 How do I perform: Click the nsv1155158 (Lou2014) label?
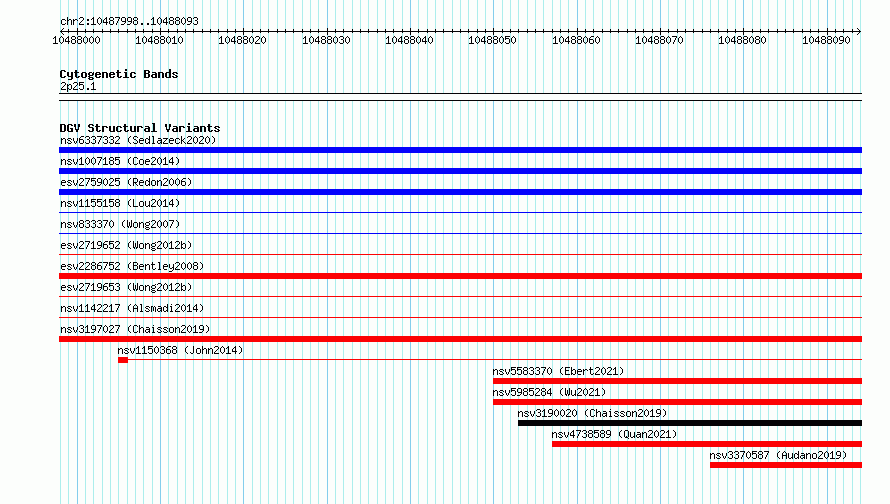coord(120,203)
